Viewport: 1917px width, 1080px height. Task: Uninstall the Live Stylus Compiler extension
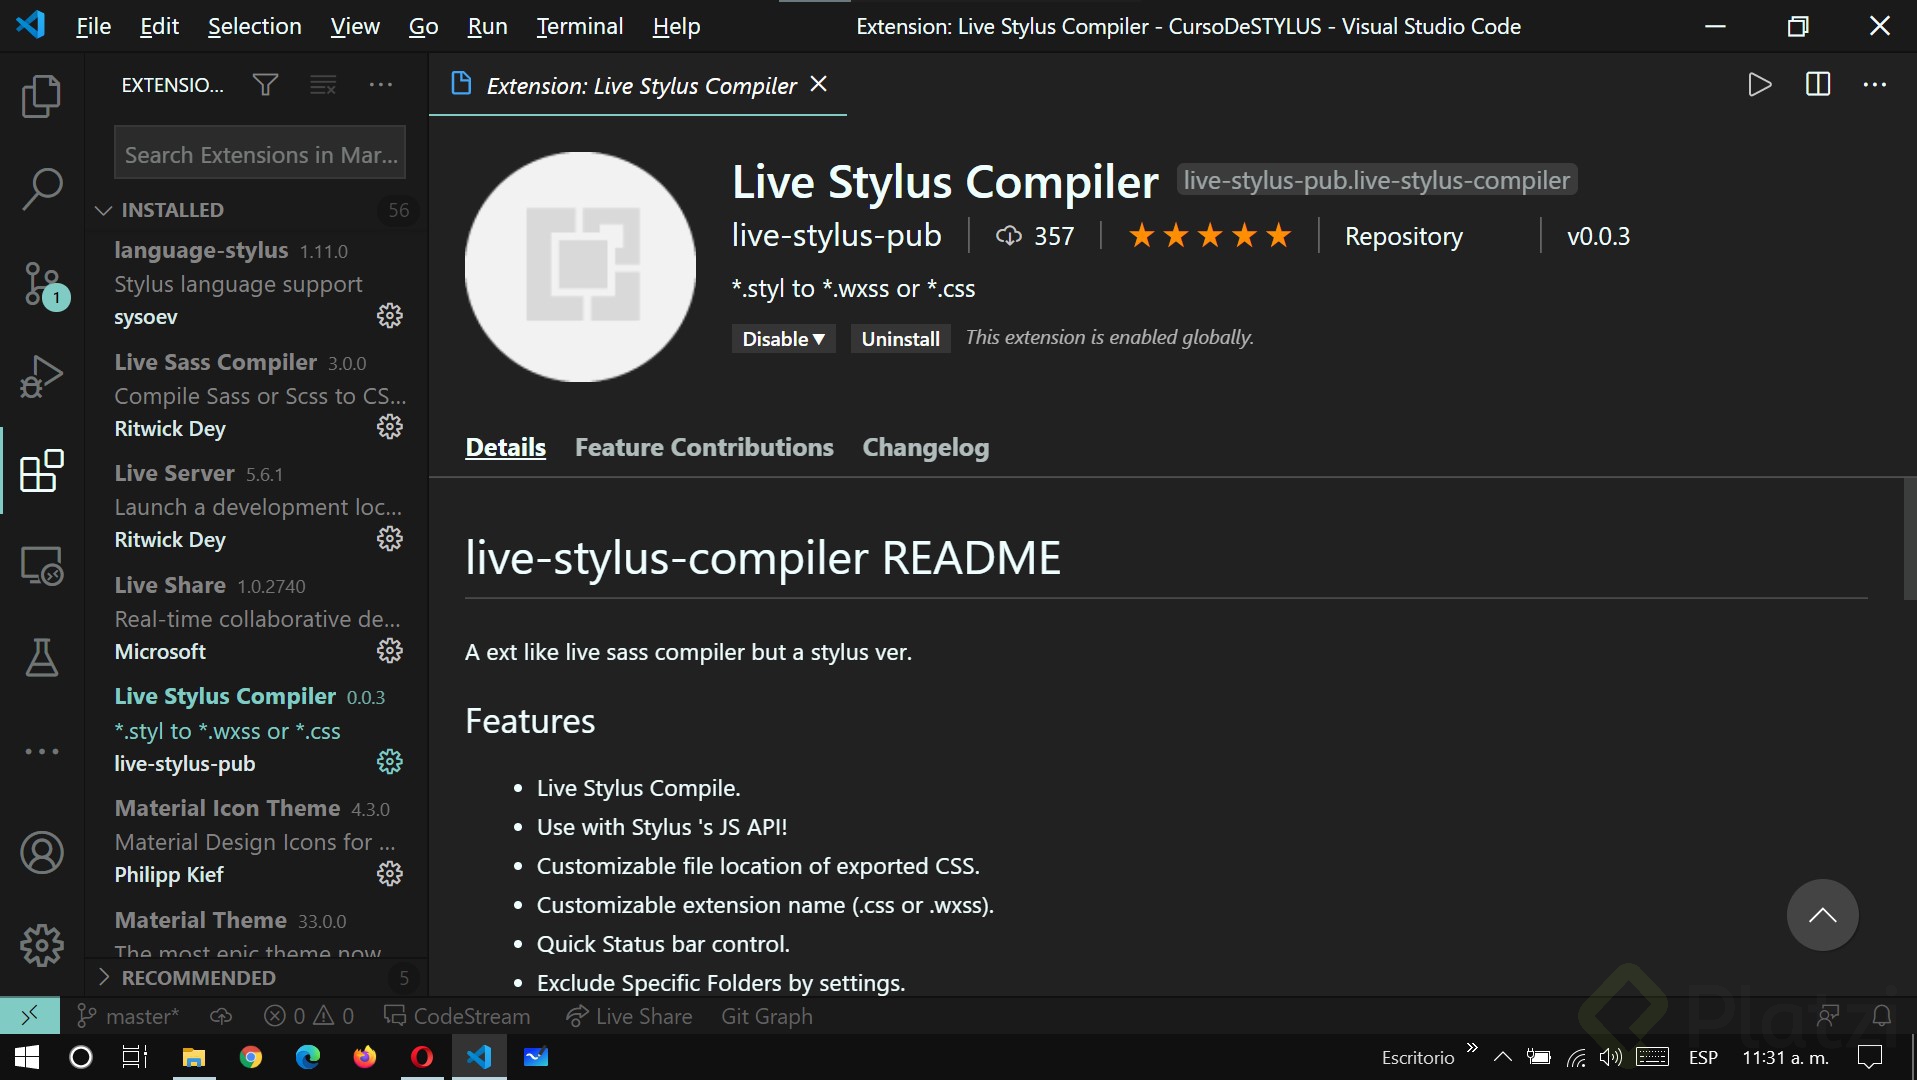(x=900, y=339)
